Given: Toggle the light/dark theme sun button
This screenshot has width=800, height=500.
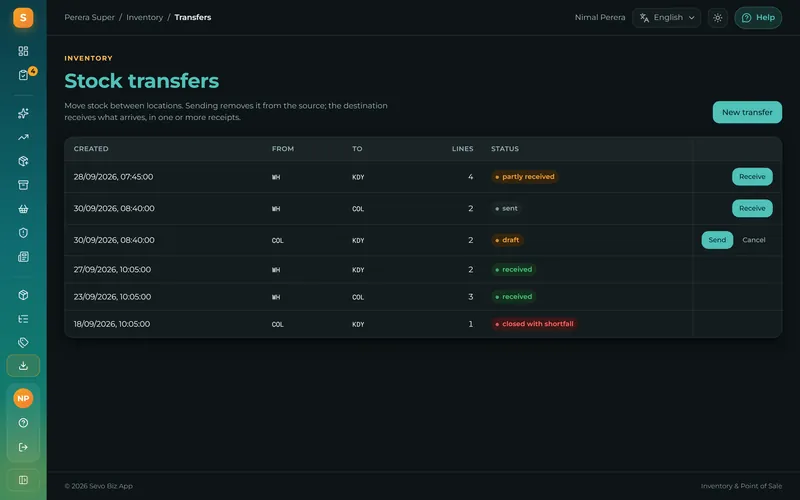Looking at the screenshot, I should 717,18.
